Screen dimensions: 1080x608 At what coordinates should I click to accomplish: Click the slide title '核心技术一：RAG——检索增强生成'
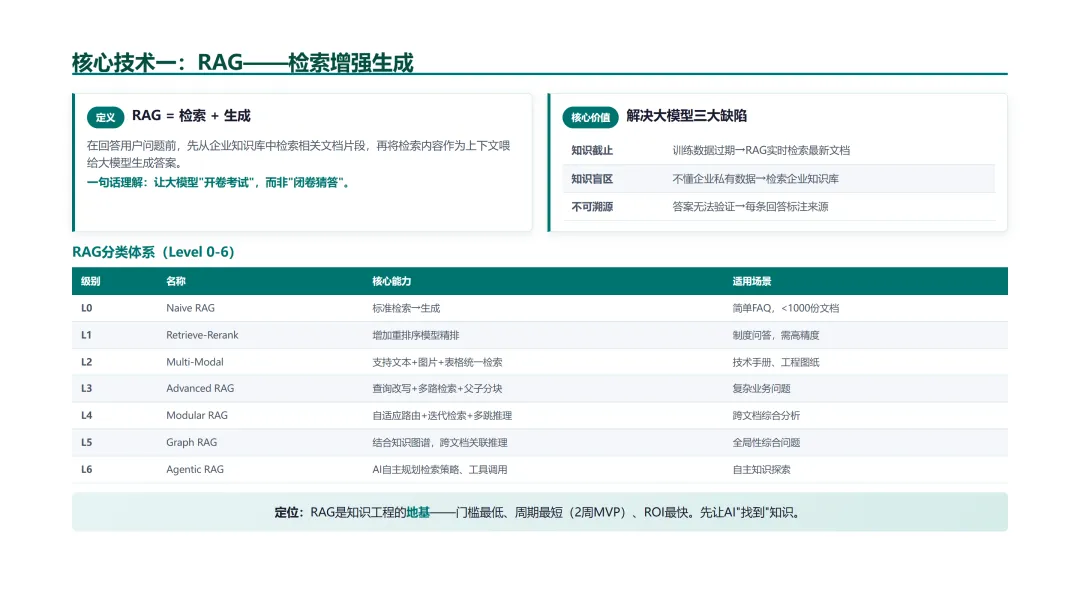(242, 63)
